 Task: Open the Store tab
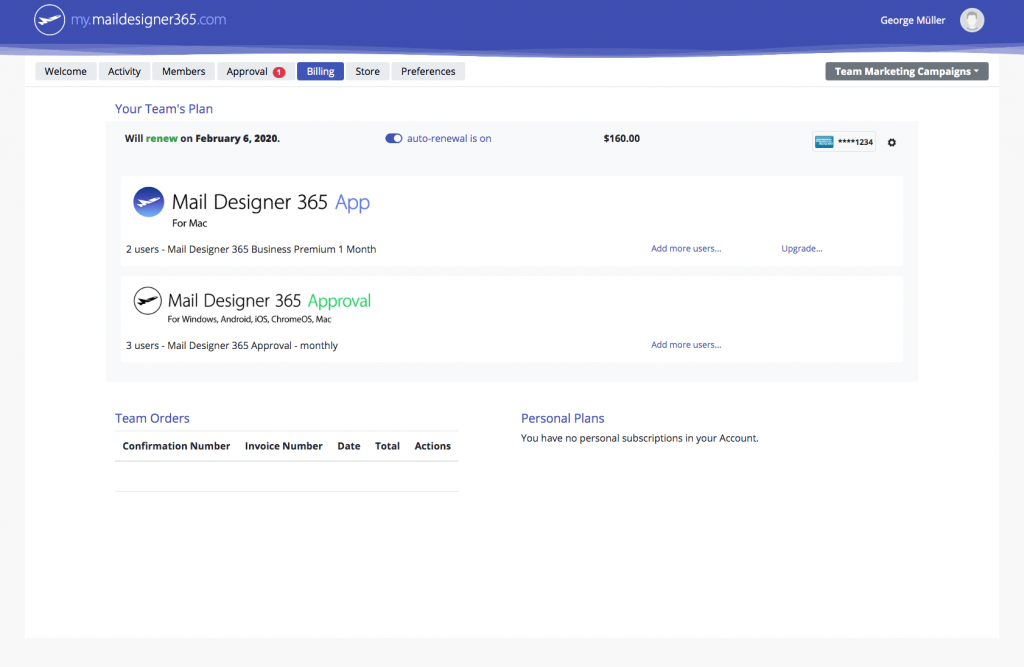368,71
